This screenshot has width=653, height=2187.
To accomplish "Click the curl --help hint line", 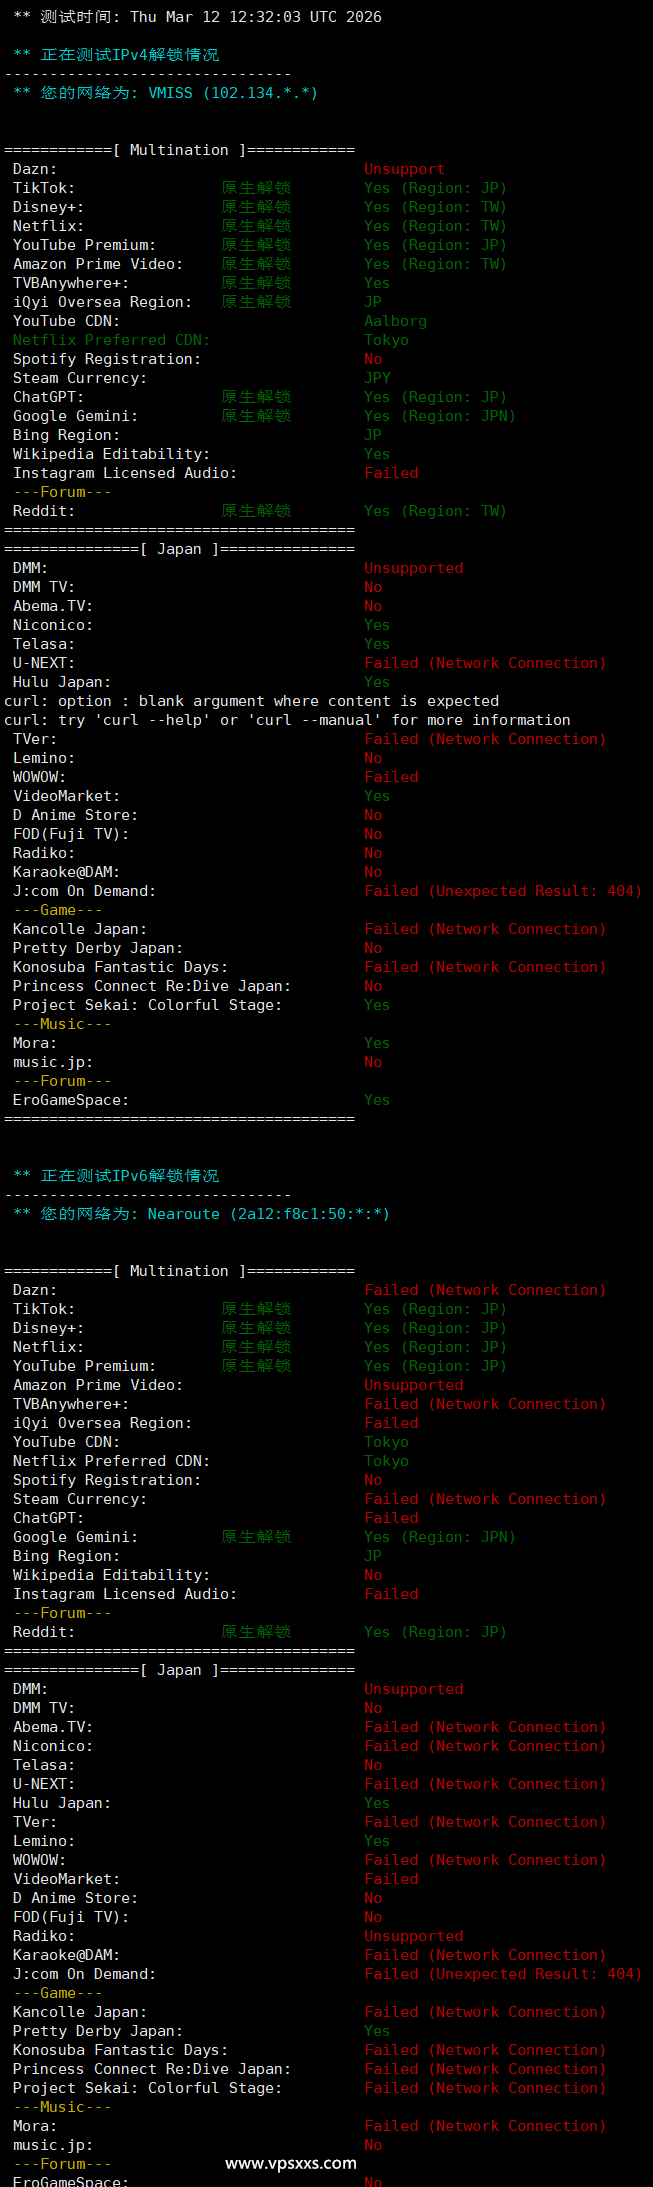I will [287, 720].
